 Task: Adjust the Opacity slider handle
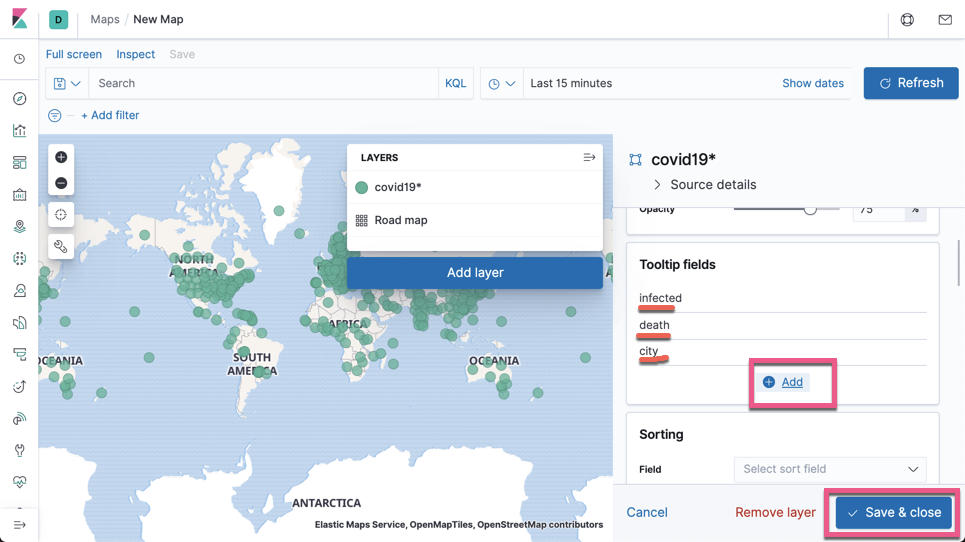click(x=811, y=209)
